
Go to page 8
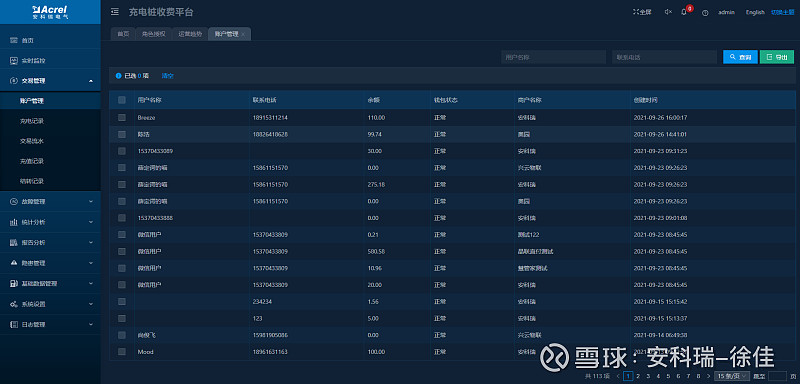pyautogui.click(x=698, y=376)
